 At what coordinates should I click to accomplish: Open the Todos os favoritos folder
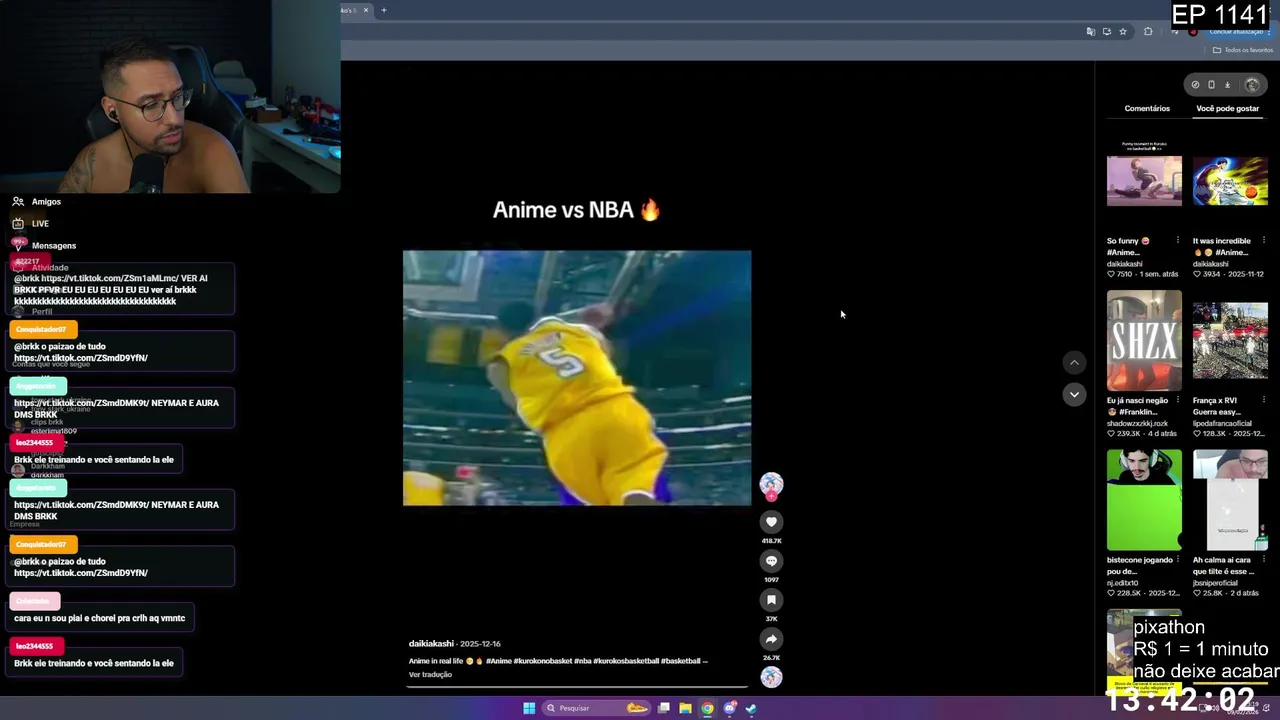click(1243, 50)
